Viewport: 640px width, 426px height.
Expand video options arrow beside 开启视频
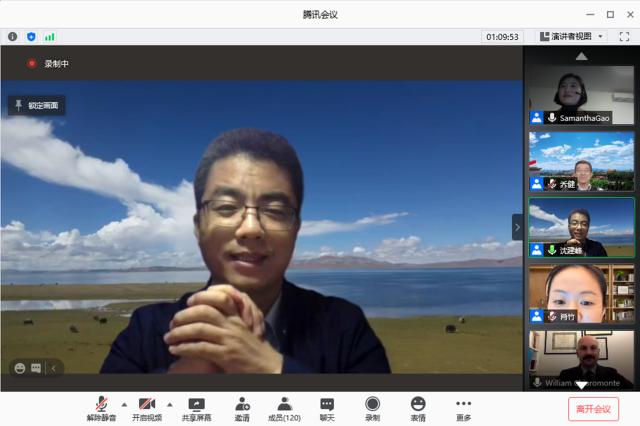tap(169, 404)
